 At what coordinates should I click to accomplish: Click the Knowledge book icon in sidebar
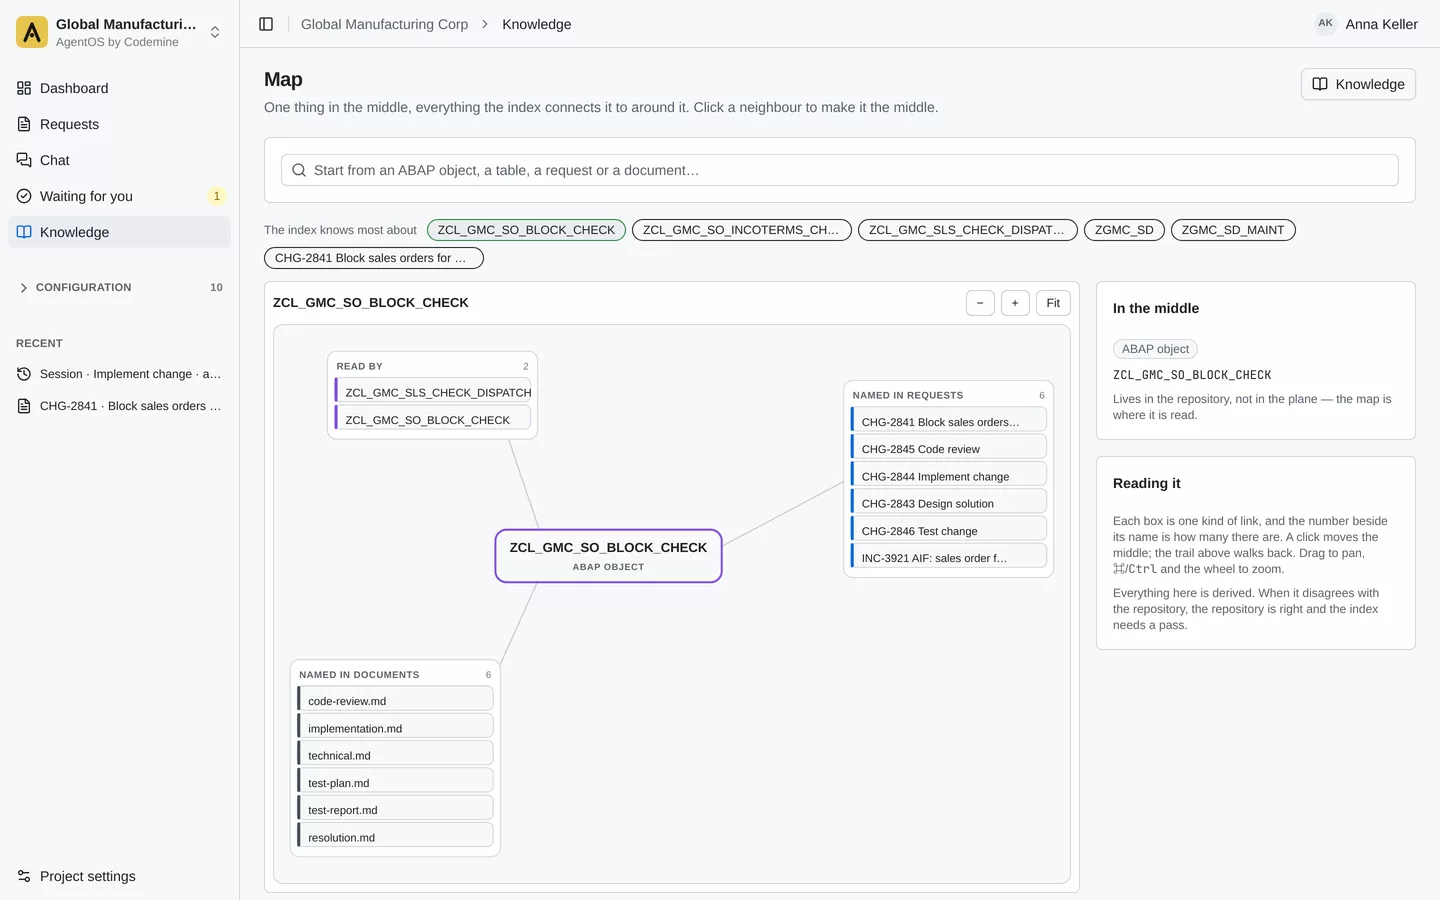24,232
